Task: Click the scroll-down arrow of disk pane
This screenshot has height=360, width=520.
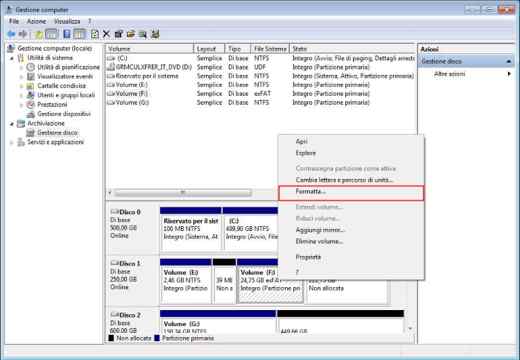Action: point(410,329)
